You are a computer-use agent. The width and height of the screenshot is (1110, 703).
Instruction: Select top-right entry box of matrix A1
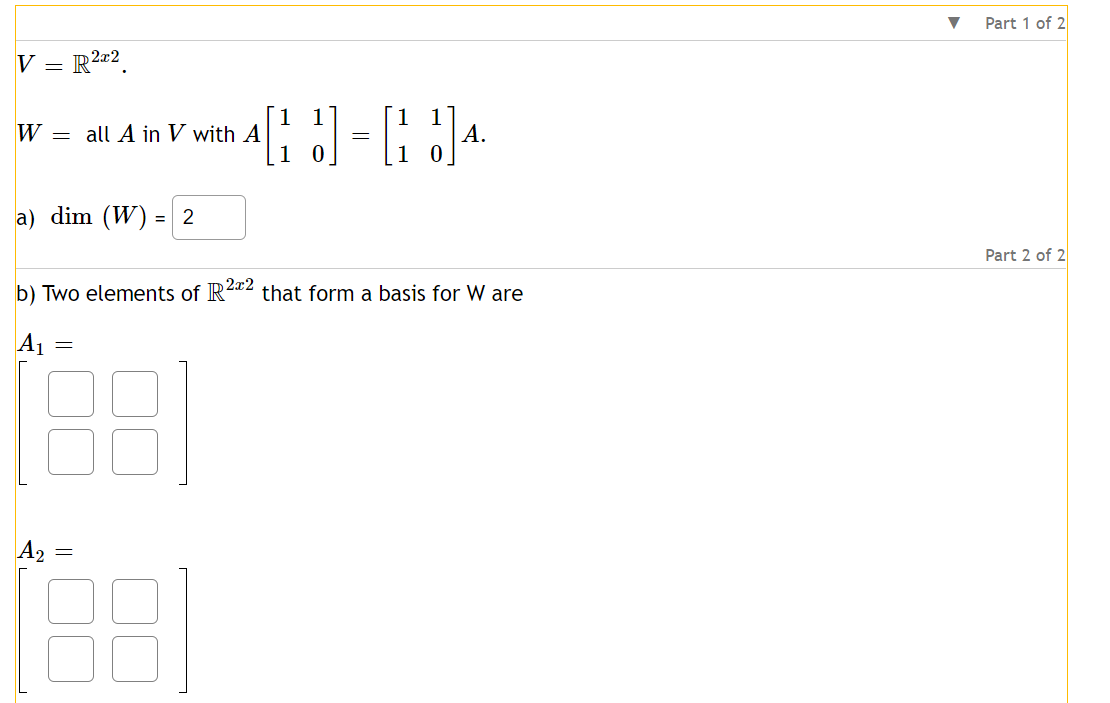(x=135, y=393)
